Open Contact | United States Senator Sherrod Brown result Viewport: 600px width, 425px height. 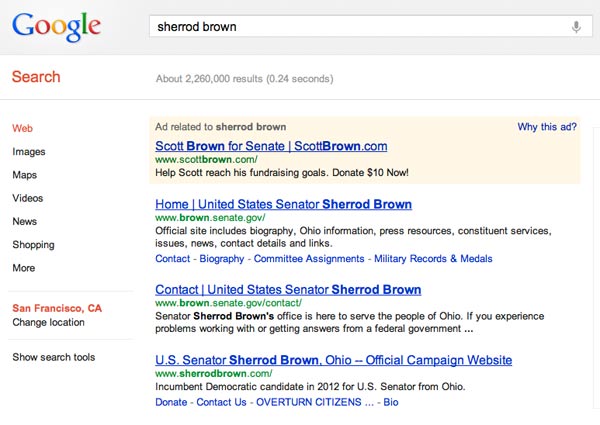[x=288, y=290]
